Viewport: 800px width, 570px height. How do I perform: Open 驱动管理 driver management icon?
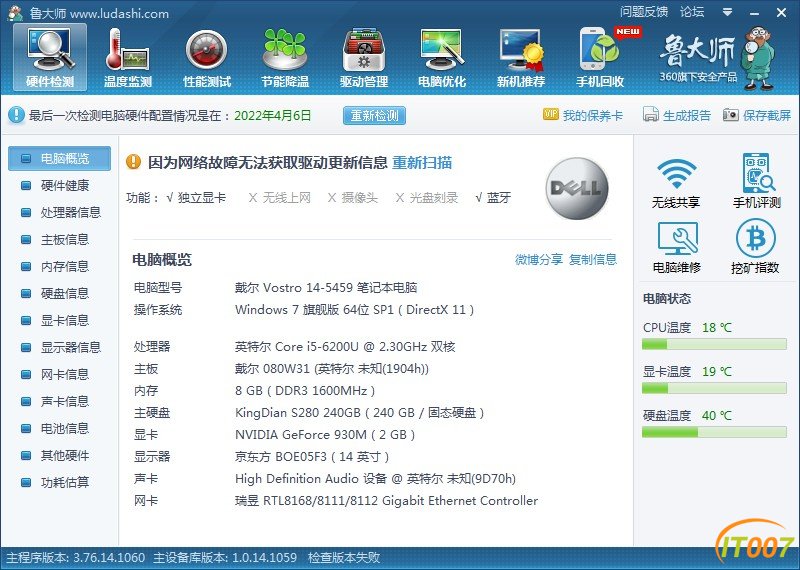point(364,58)
